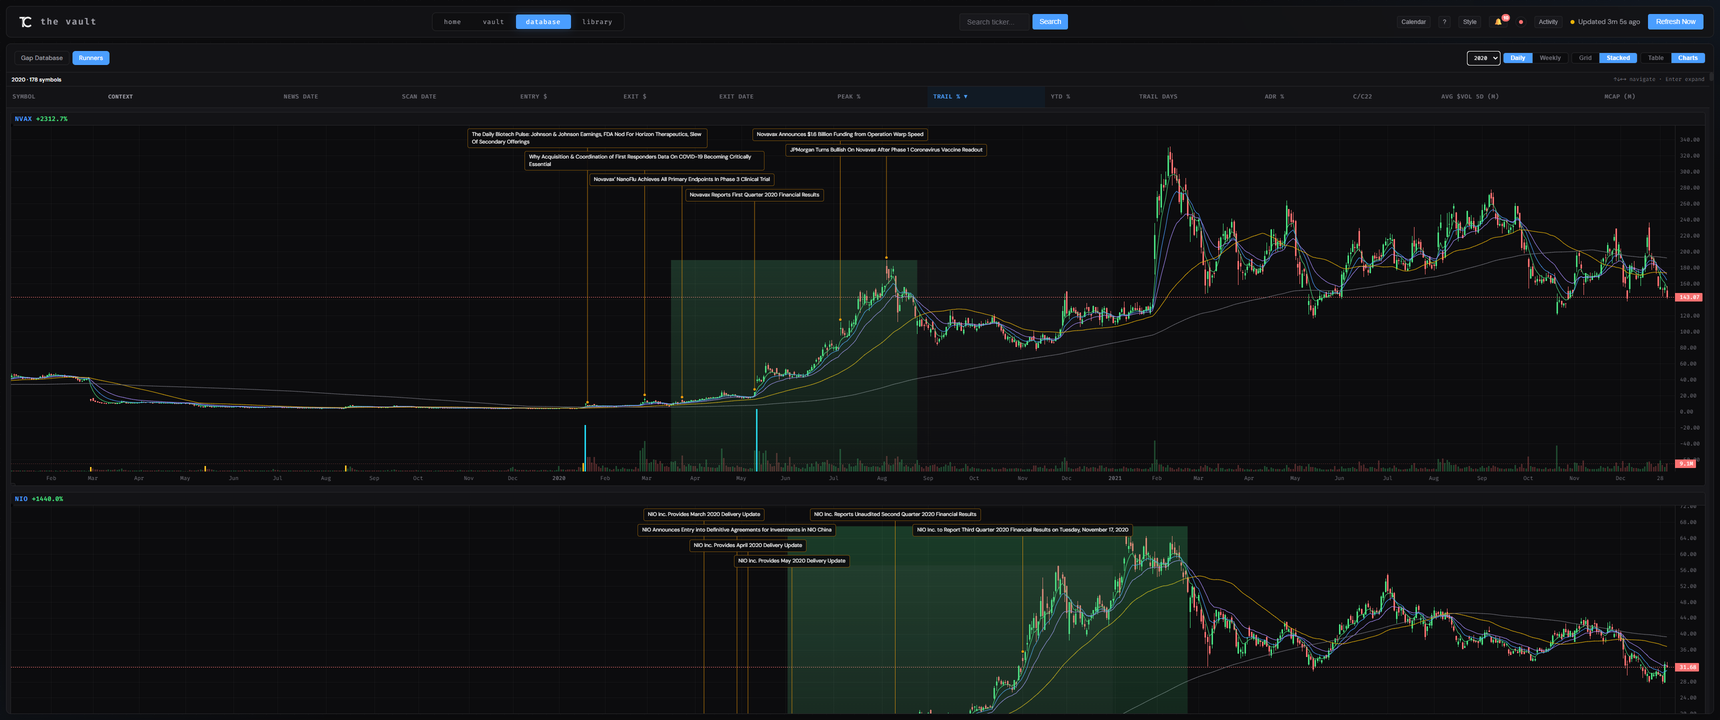
Task: Click NVAX current price tag 143.07
Action: coord(1687,297)
